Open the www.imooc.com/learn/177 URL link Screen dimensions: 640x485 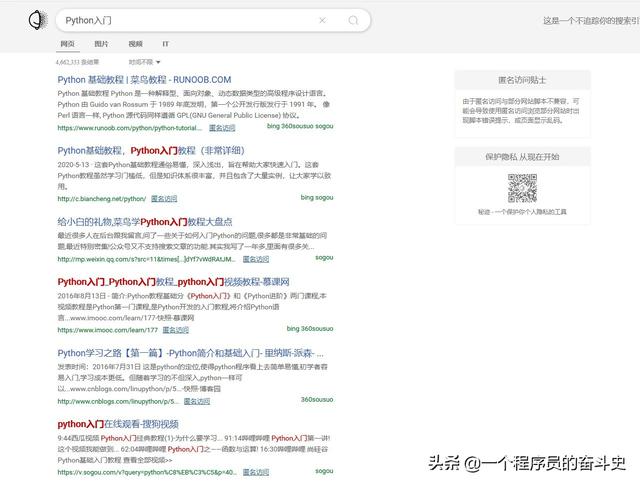[x=107, y=330]
